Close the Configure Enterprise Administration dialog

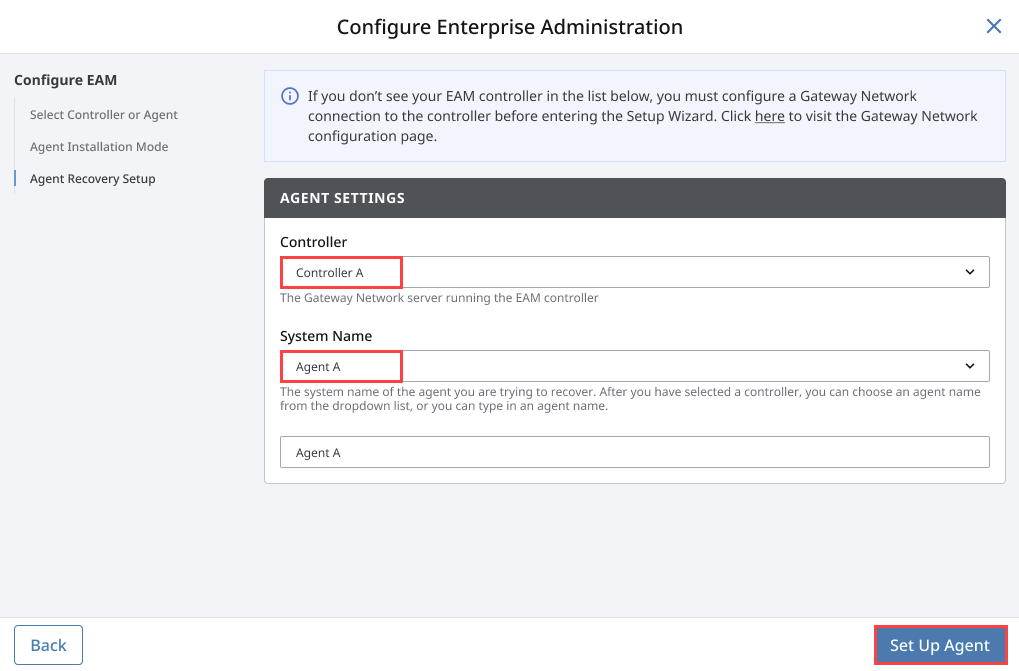[x=993, y=27]
